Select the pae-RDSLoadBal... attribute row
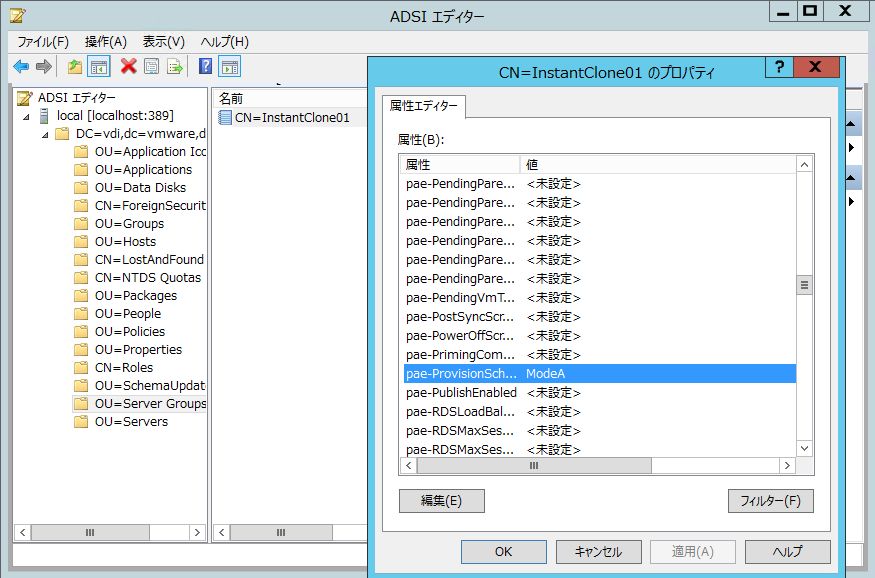Viewport: 875px width, 578px height. tap(599, 412)
